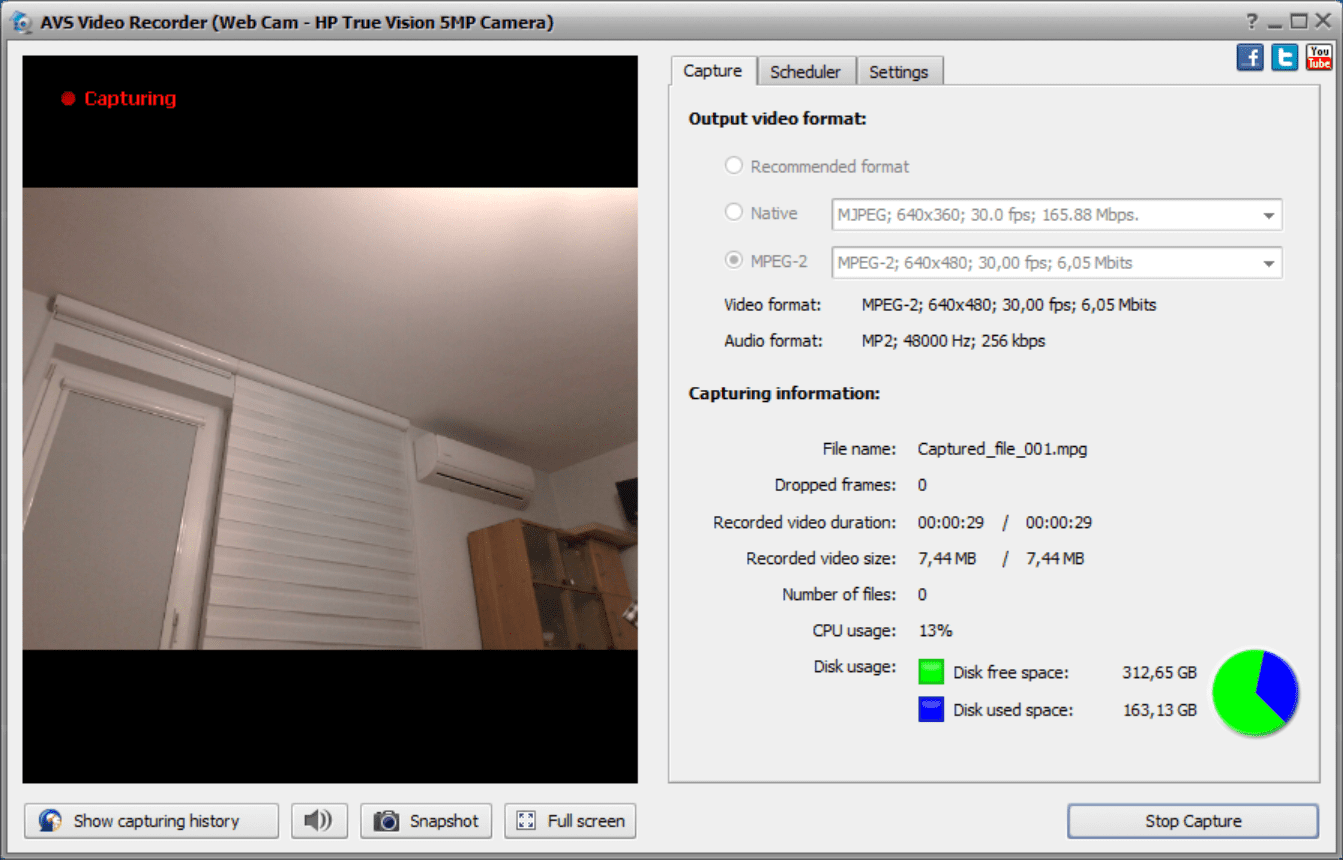Switch to the Capture tab
The width and height of the screenshot is (1343, 860).
(x=713, y=71)
